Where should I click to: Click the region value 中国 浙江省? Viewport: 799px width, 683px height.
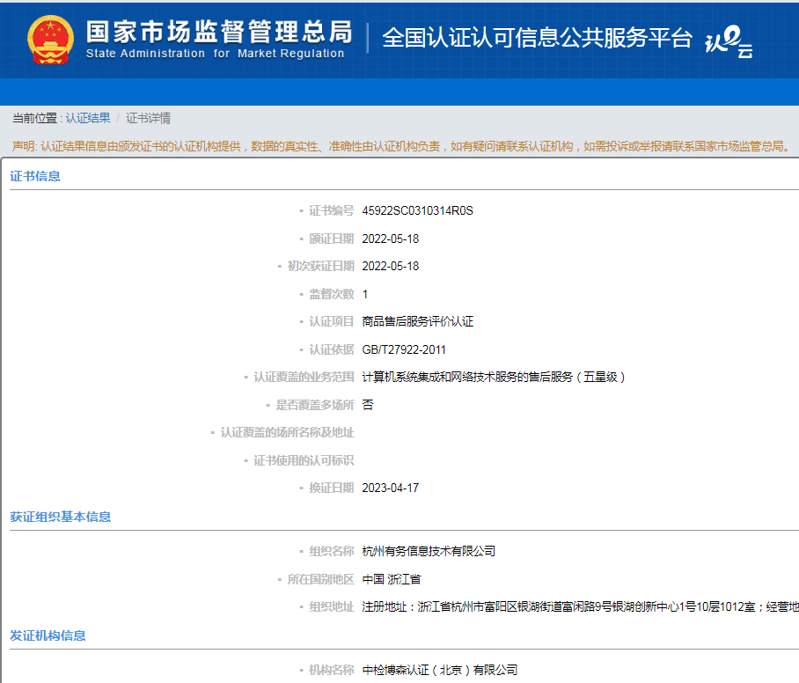click(391, 579)
